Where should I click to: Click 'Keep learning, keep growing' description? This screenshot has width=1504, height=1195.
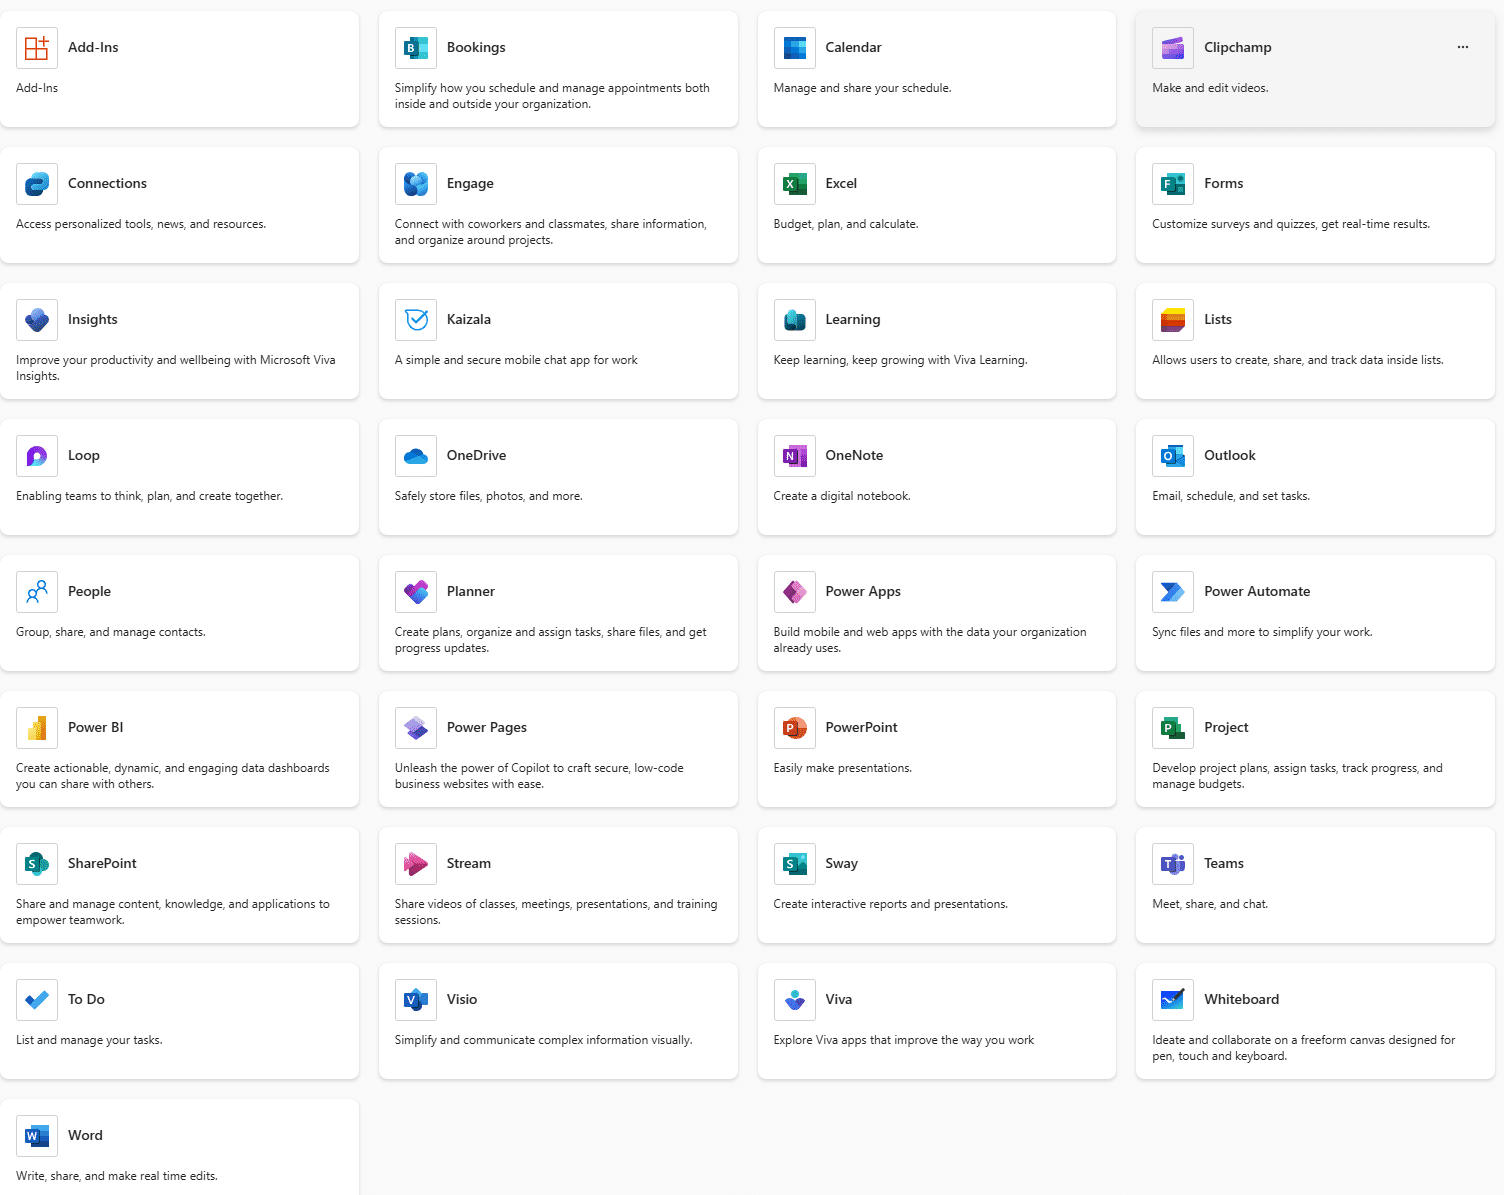(x=900, y=360)
